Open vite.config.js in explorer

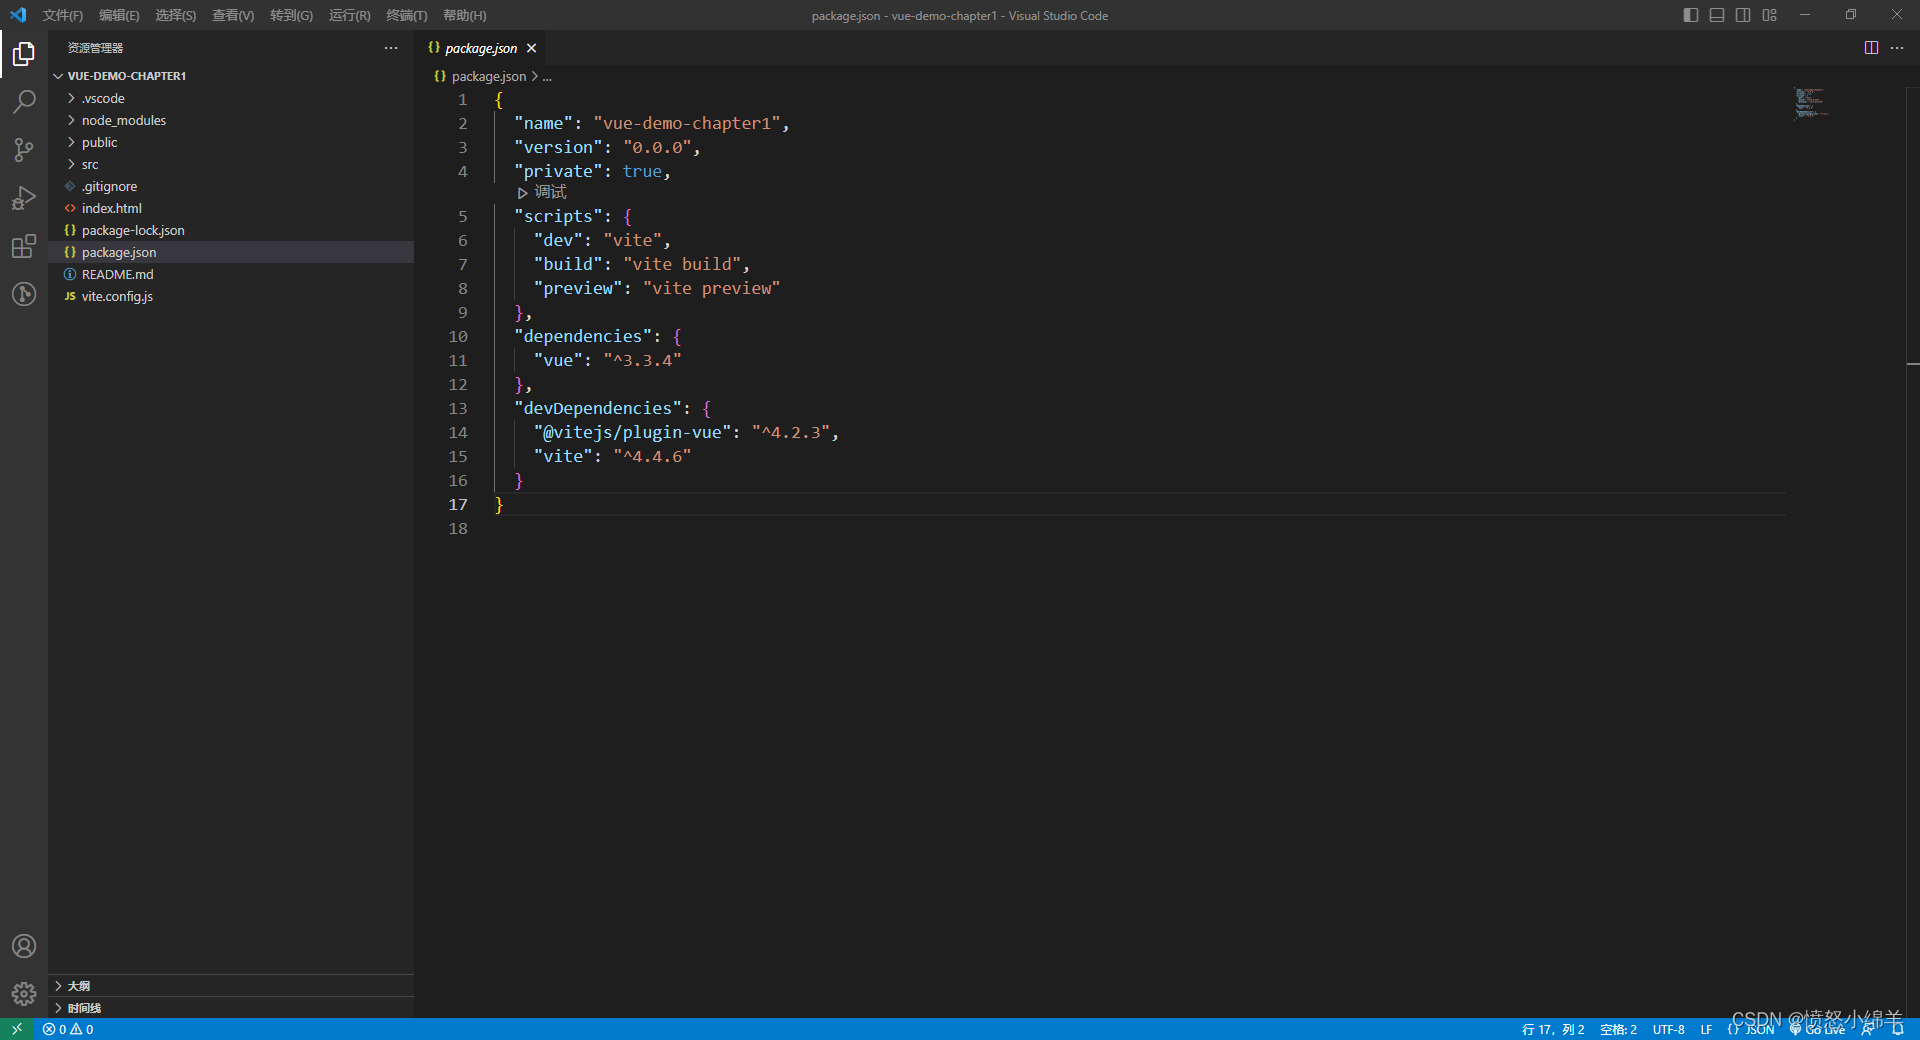[231, 296]
